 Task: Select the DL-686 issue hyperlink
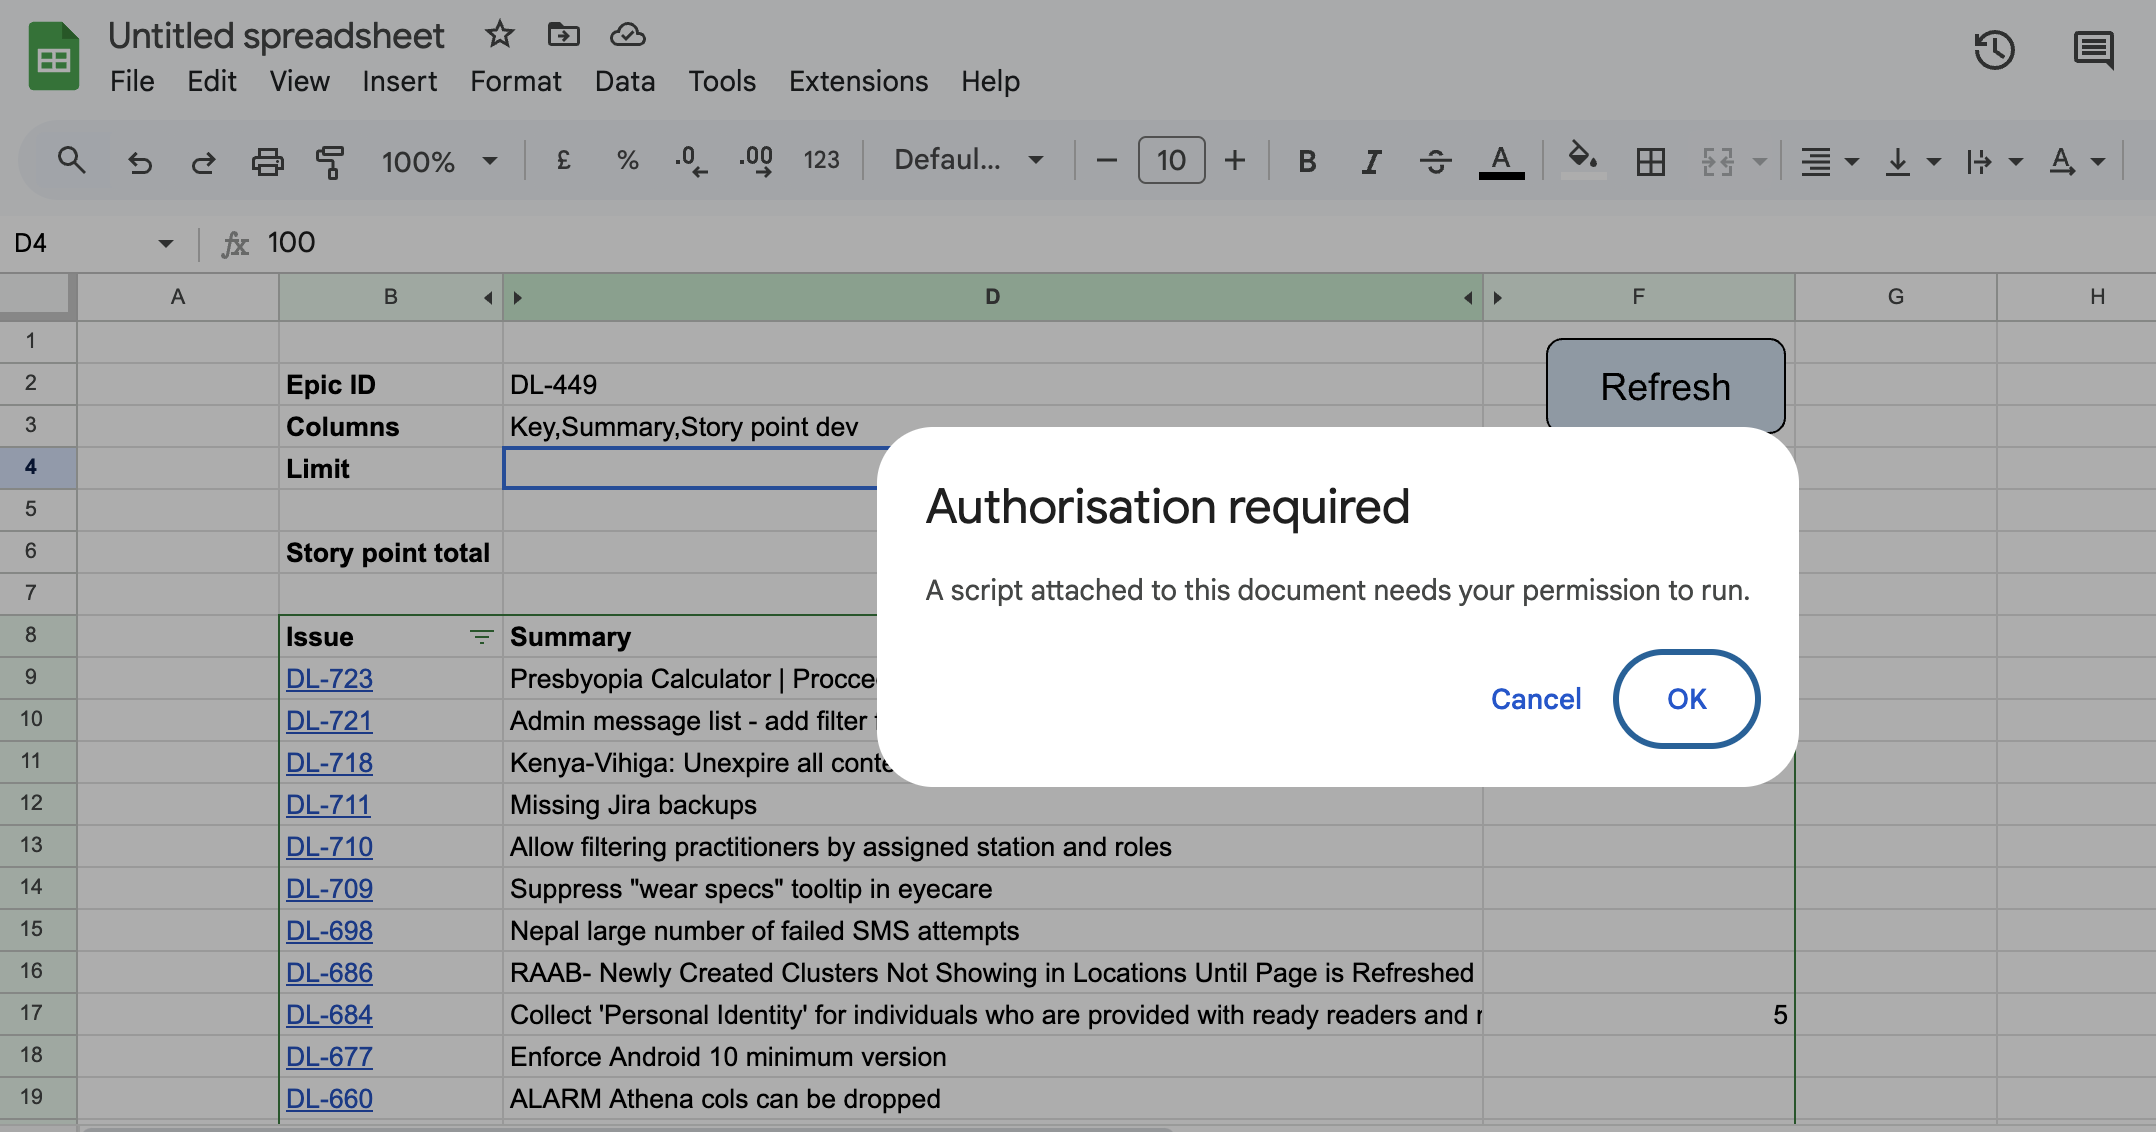(x=328, y=972)
